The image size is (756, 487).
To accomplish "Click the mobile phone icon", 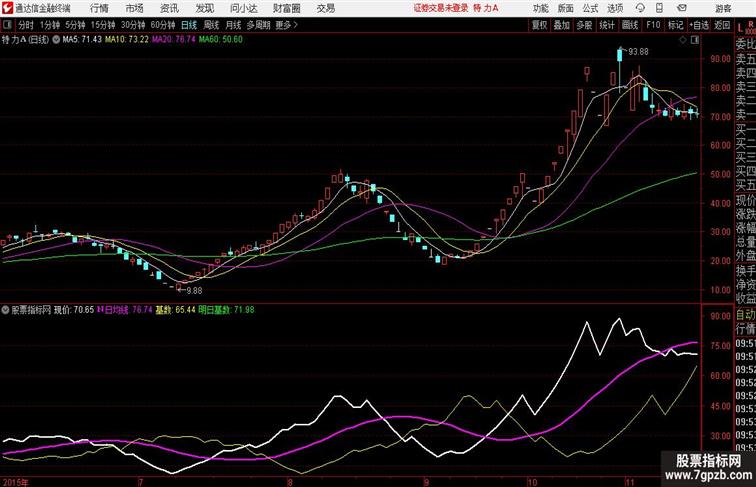I will point(659,8).
